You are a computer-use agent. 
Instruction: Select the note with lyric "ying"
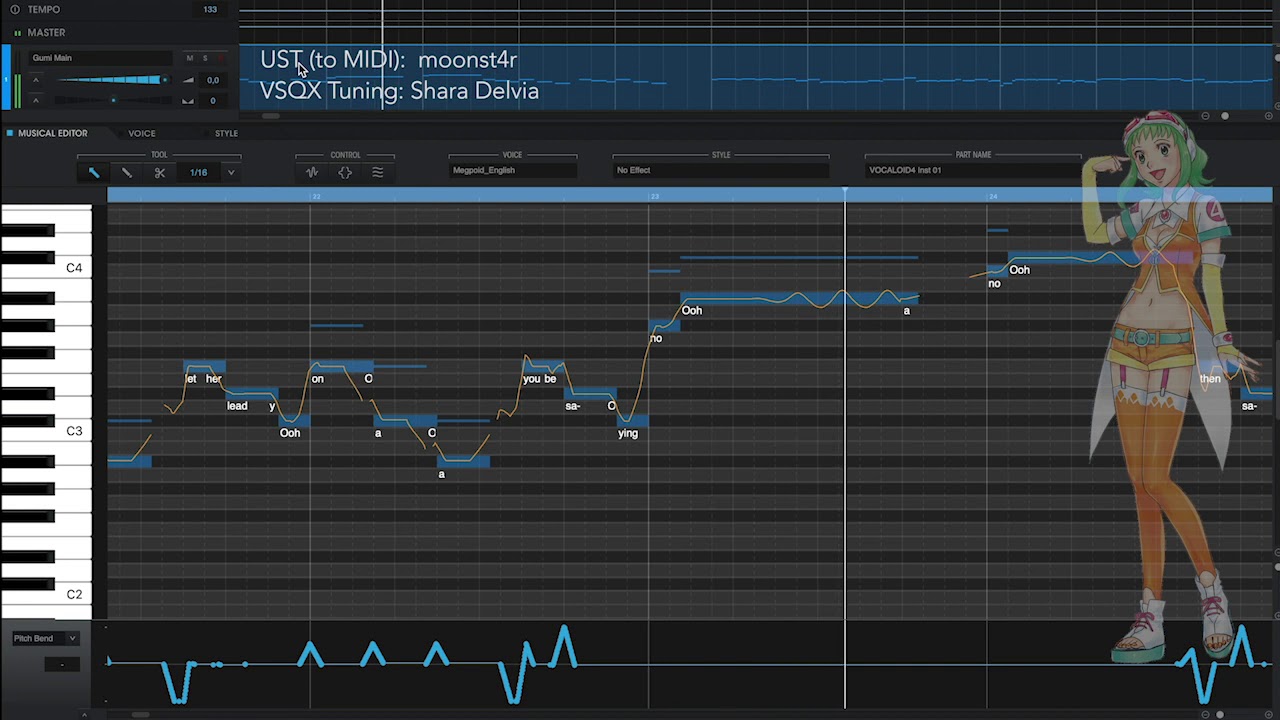(x=633, y=421)
